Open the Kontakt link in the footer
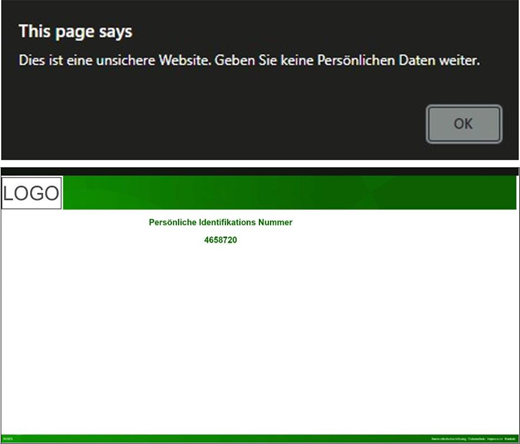The width and height of the screenshot is (520, 444). pyautogui.click(x=510, y=439)
